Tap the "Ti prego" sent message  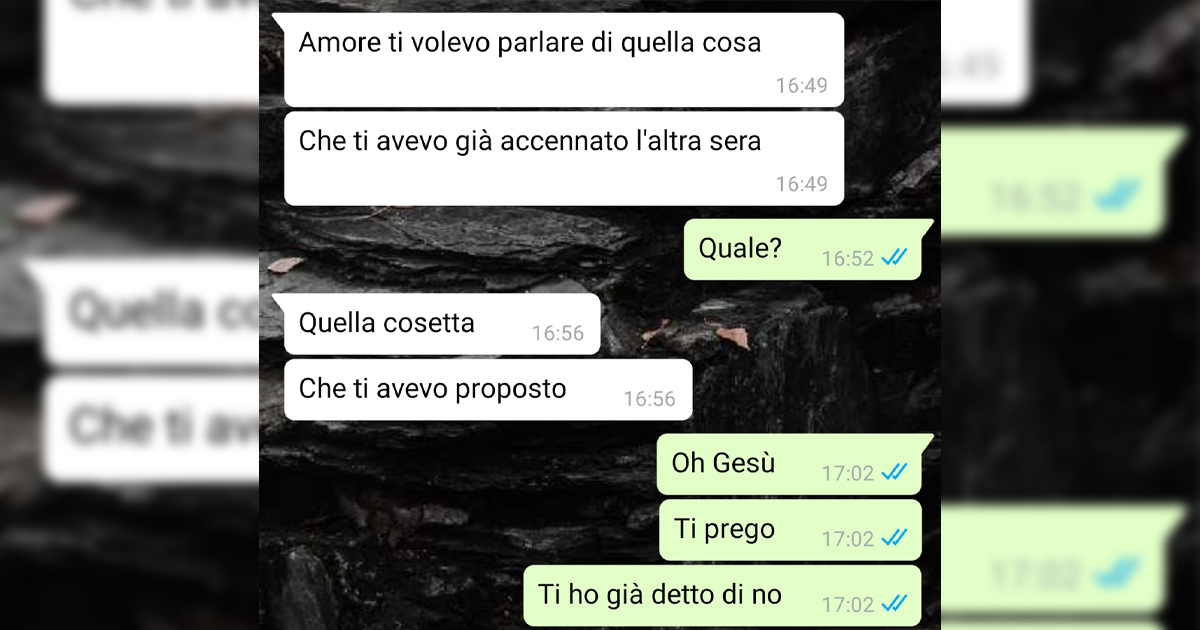(x=790, y=530)
